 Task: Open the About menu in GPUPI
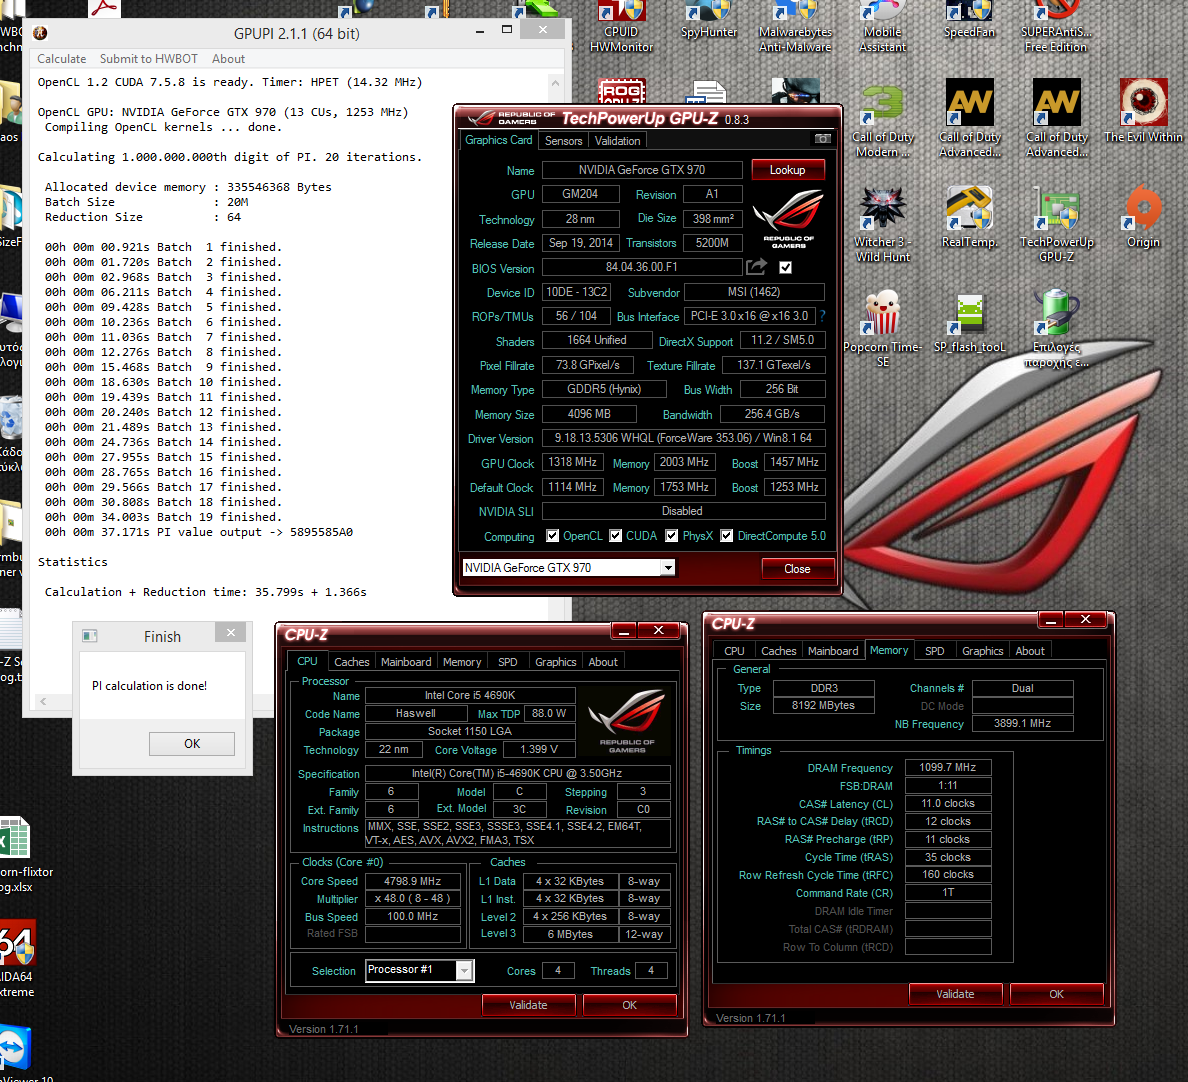(x=228, y=58)
